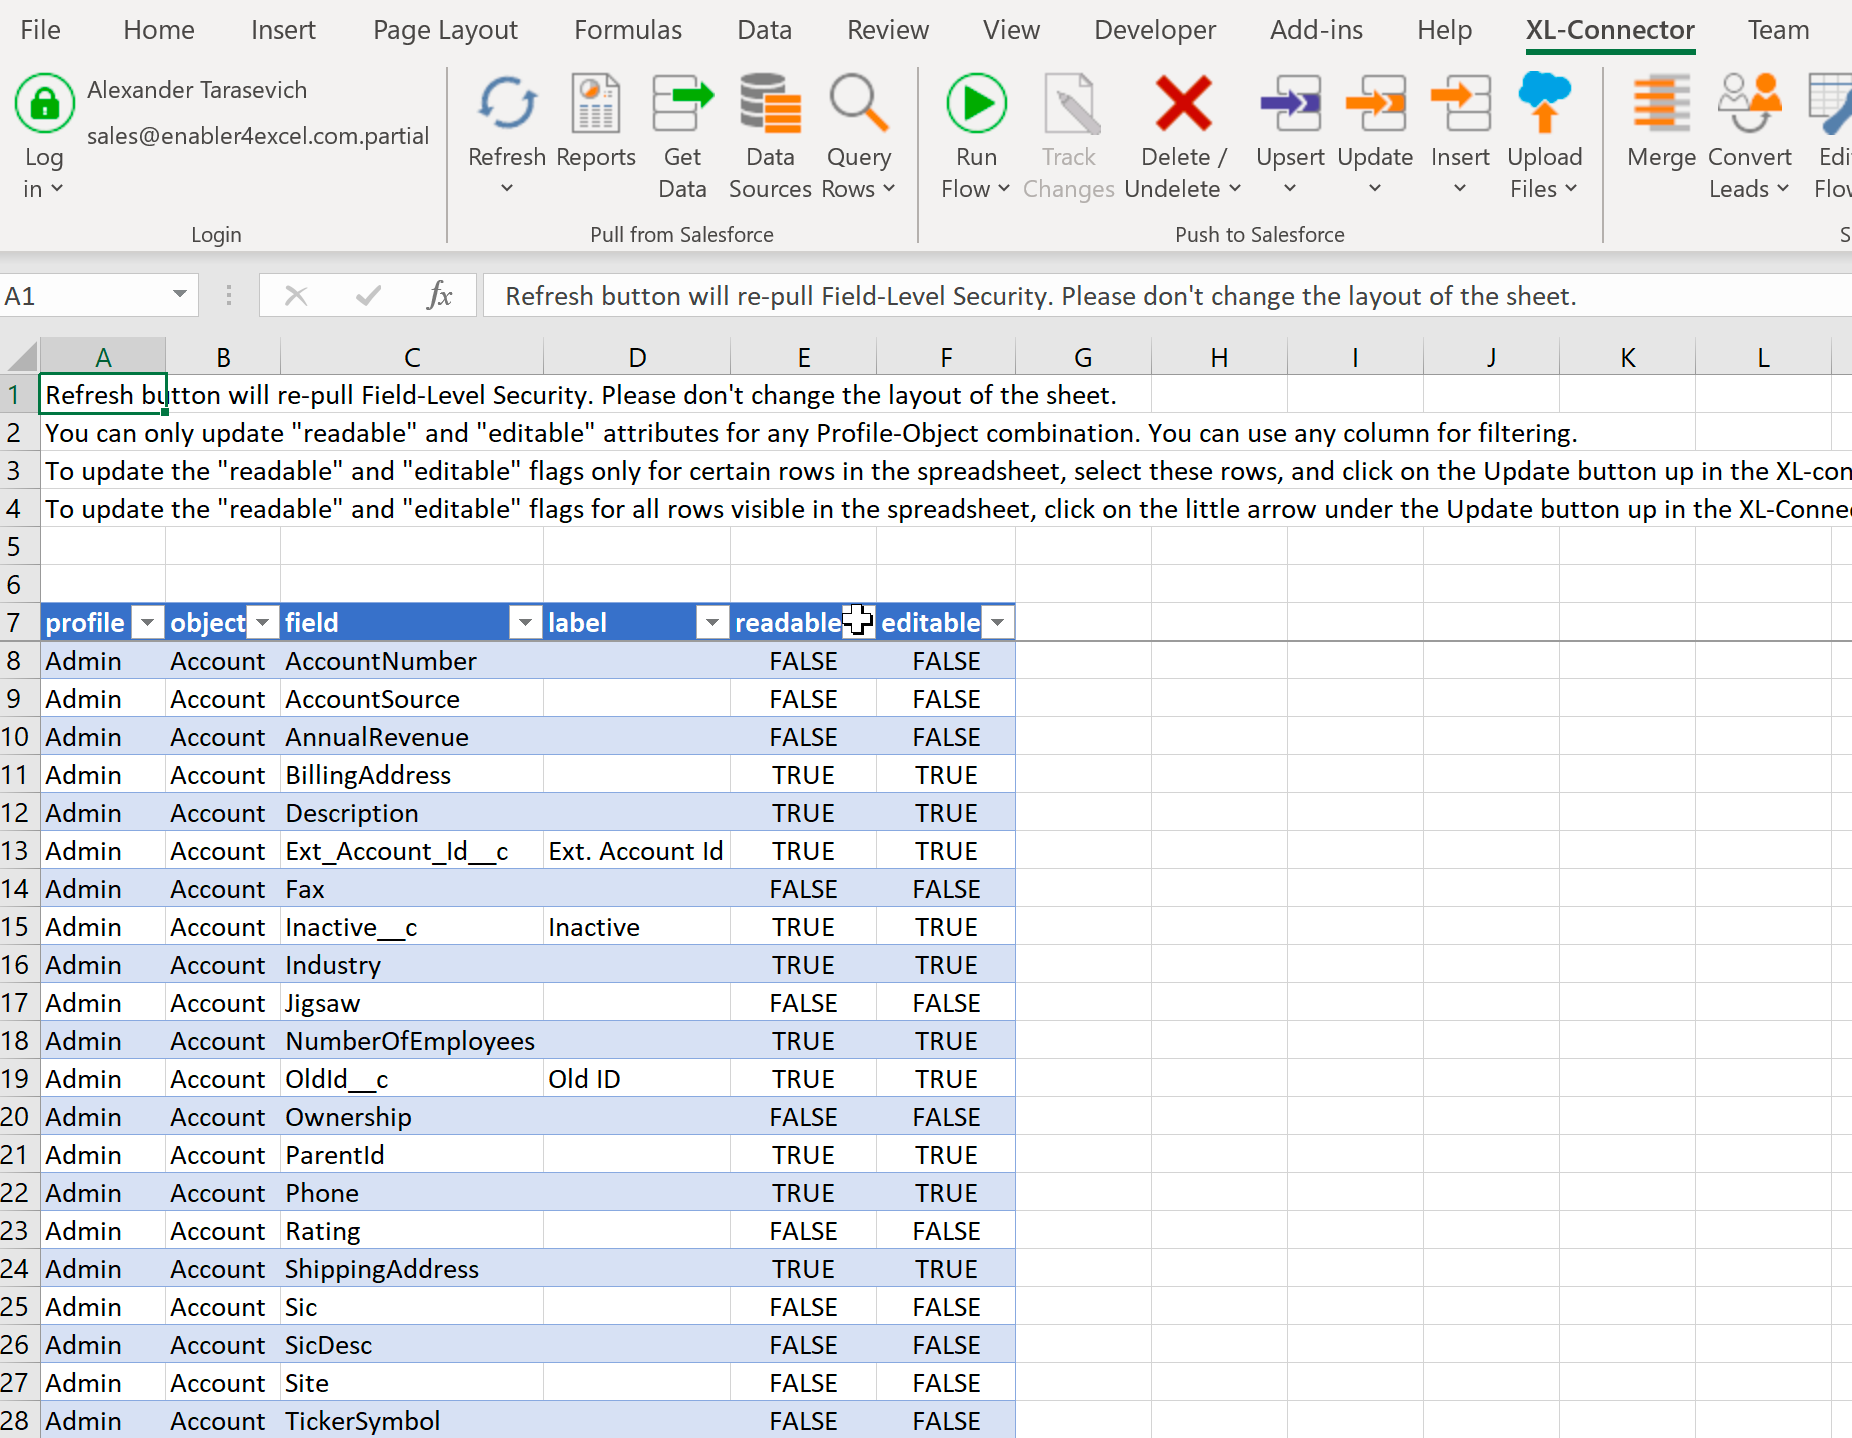Click the Track Changes icon
Image resolution: width=1852 pixels, height=1438 pixels.
pyautogui.click(x=1070, y=103)
